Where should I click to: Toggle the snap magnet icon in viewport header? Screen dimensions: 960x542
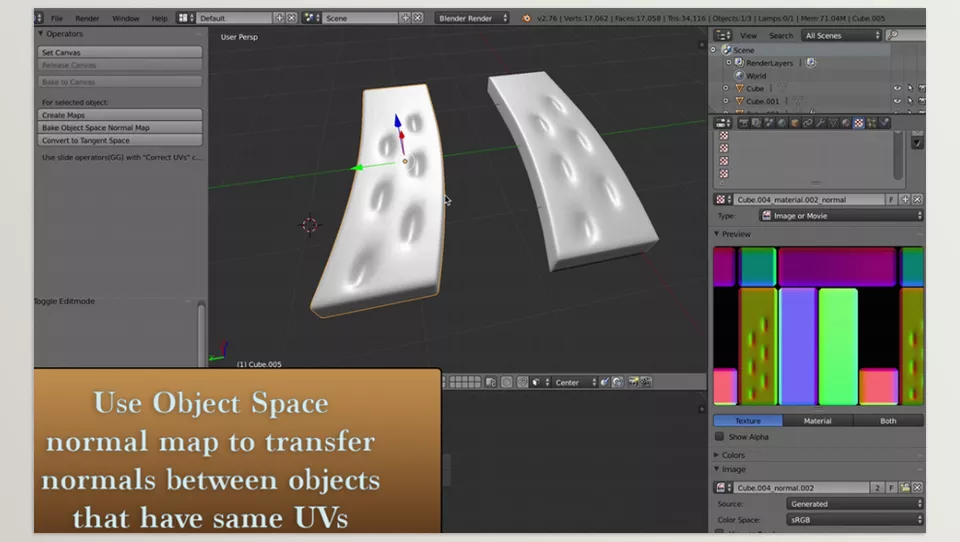click(522, 382)
